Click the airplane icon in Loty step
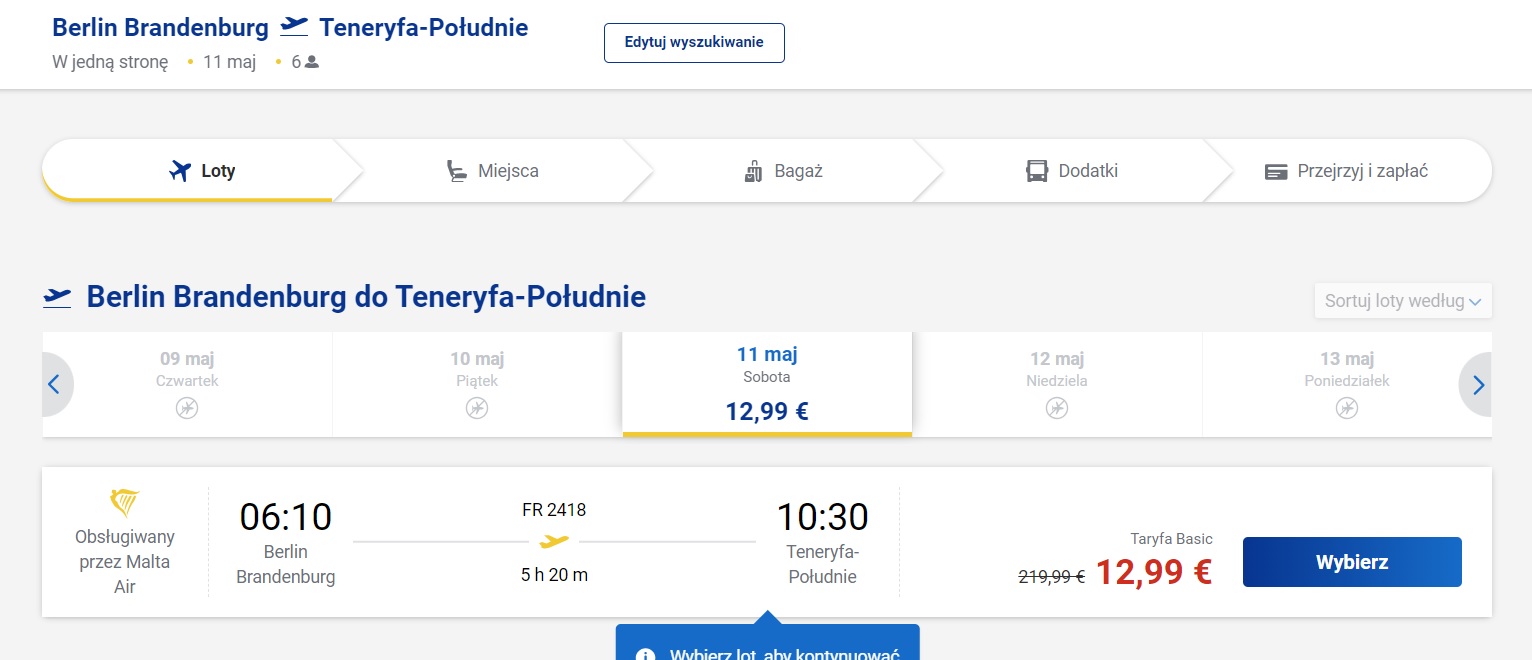Screen dimensions: 1532x660 180,171
